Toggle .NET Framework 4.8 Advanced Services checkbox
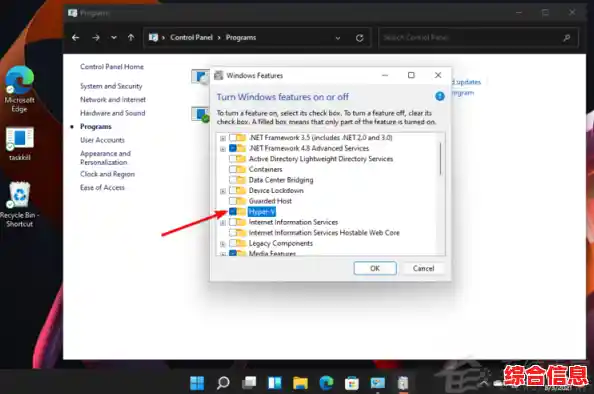This screenshot has width=594, height=394. pyautogui.click(x=233, y=148)
